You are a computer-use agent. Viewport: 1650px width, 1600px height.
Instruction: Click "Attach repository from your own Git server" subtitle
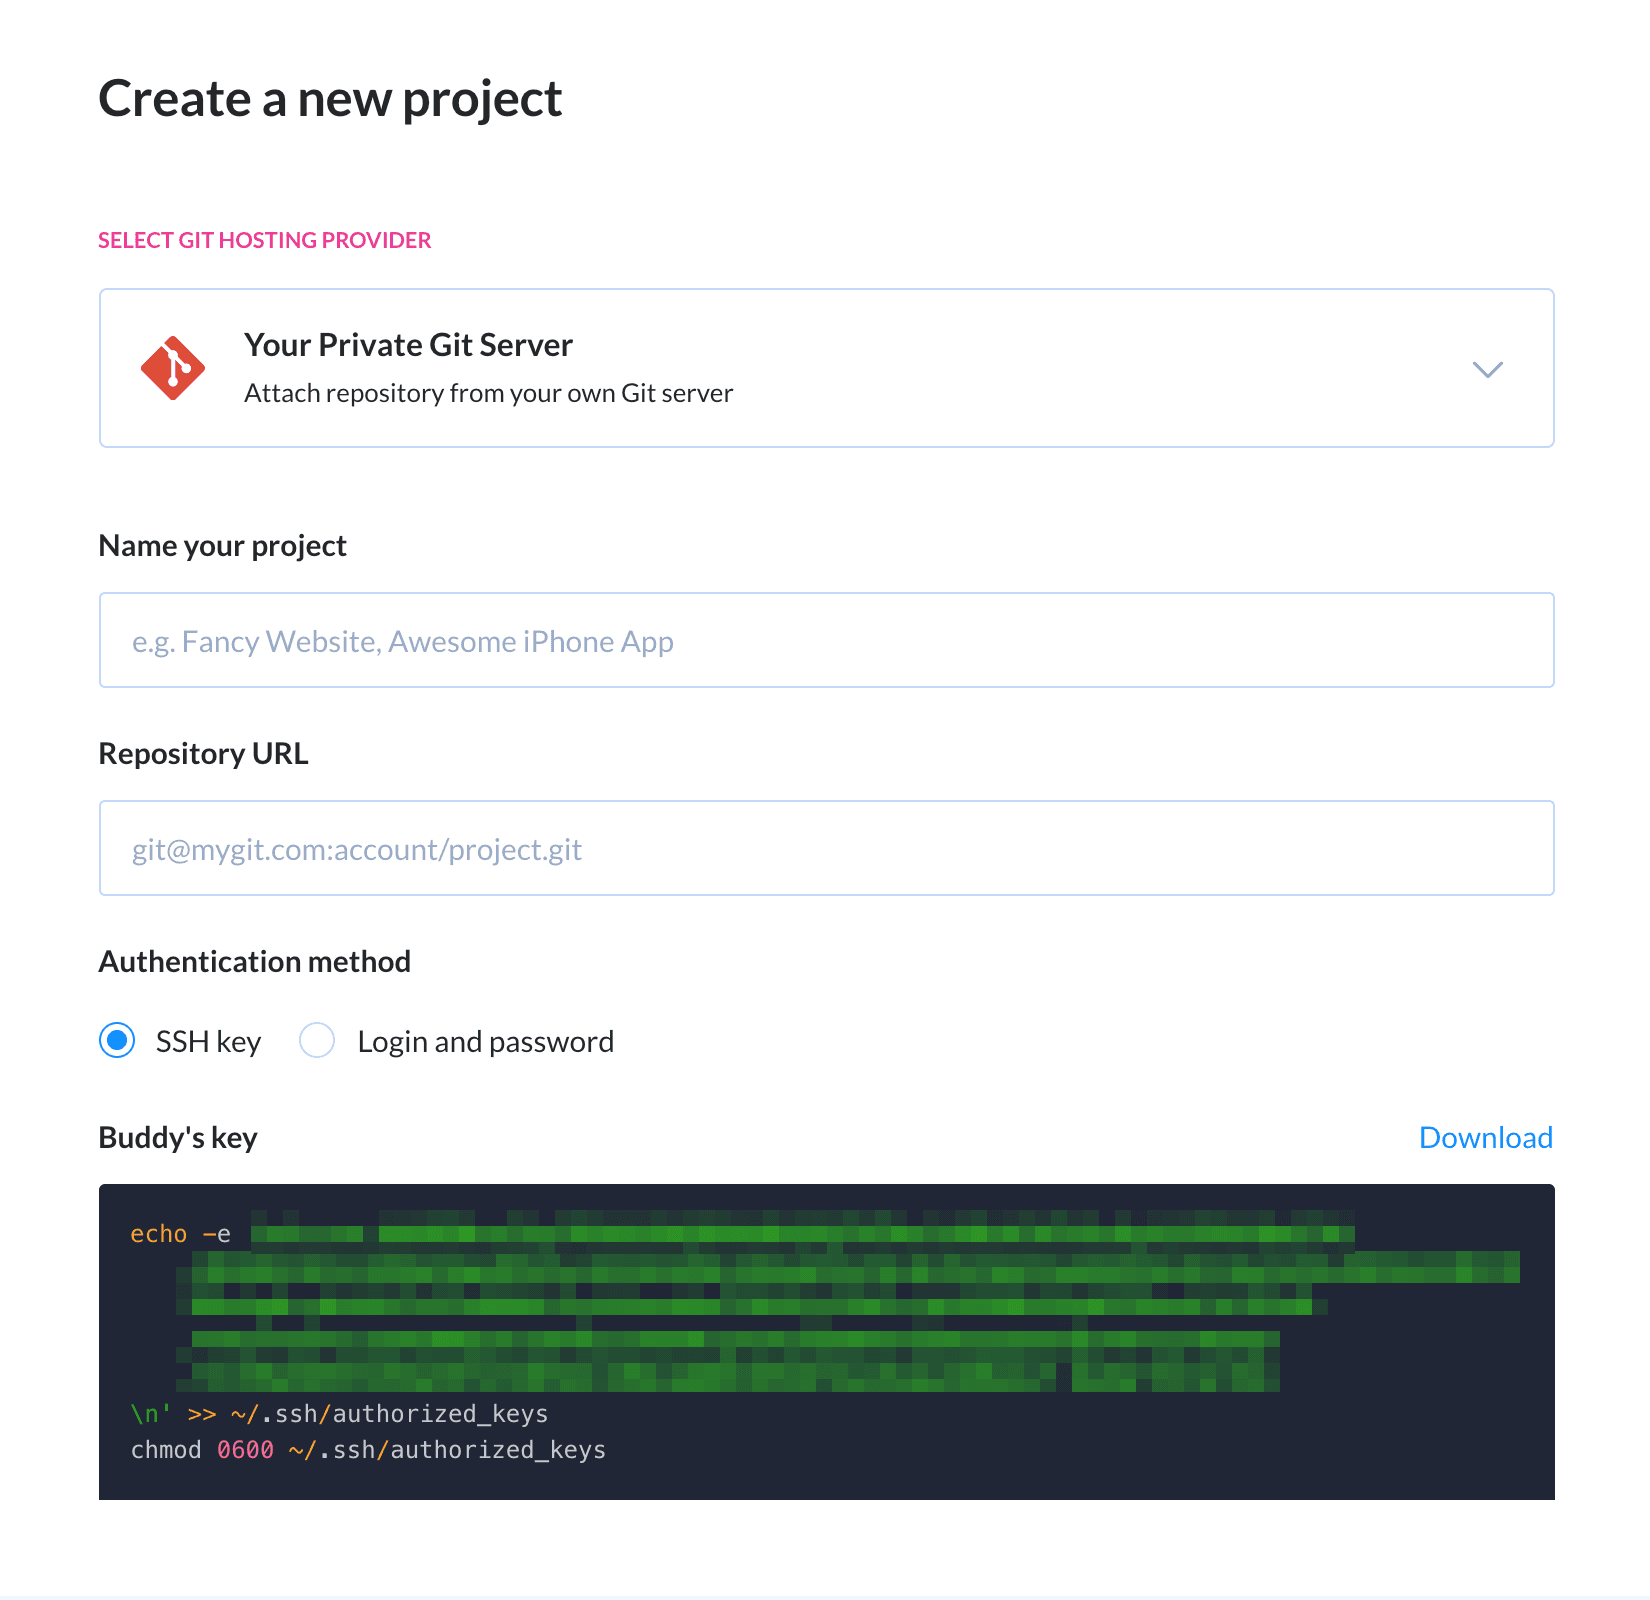point(488,393)
